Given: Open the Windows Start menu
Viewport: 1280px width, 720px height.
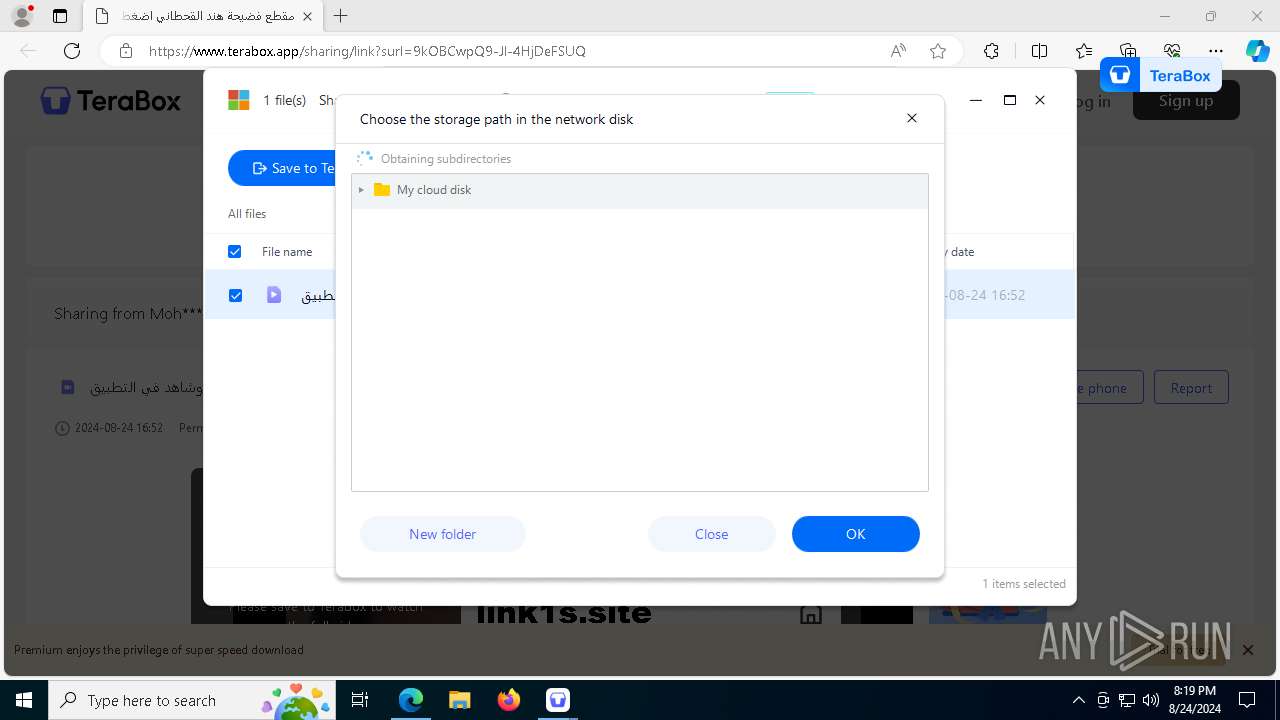Looking at the screenshot, I should point(24,700).
